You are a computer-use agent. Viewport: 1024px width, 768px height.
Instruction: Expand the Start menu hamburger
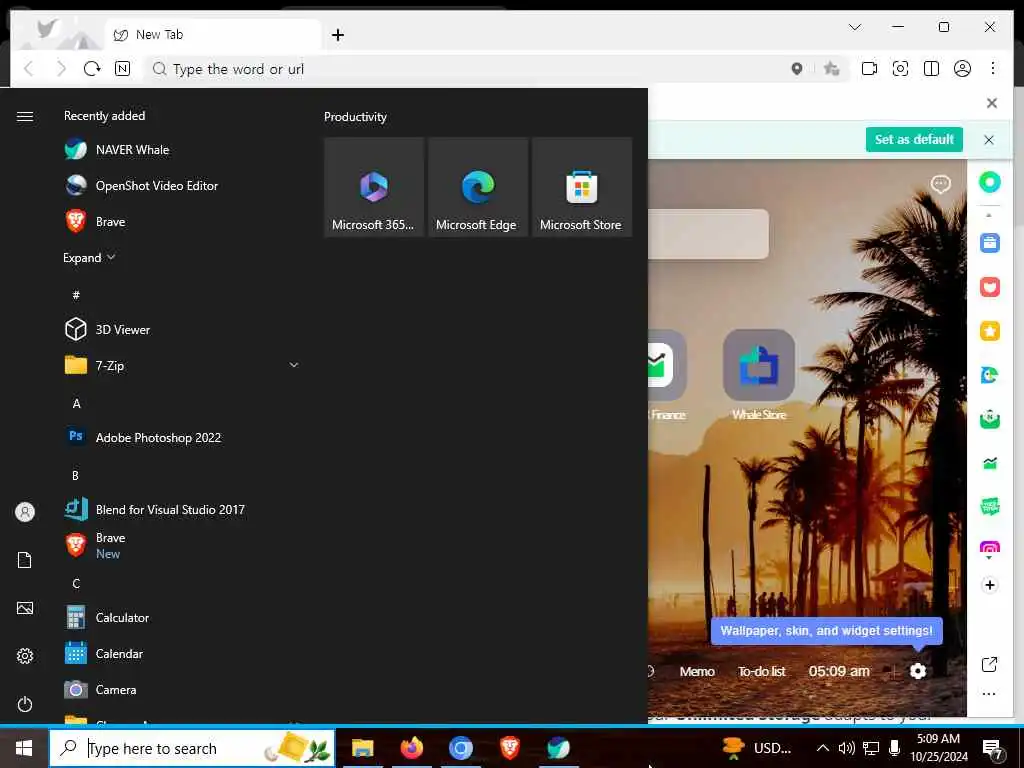[25, 116]
